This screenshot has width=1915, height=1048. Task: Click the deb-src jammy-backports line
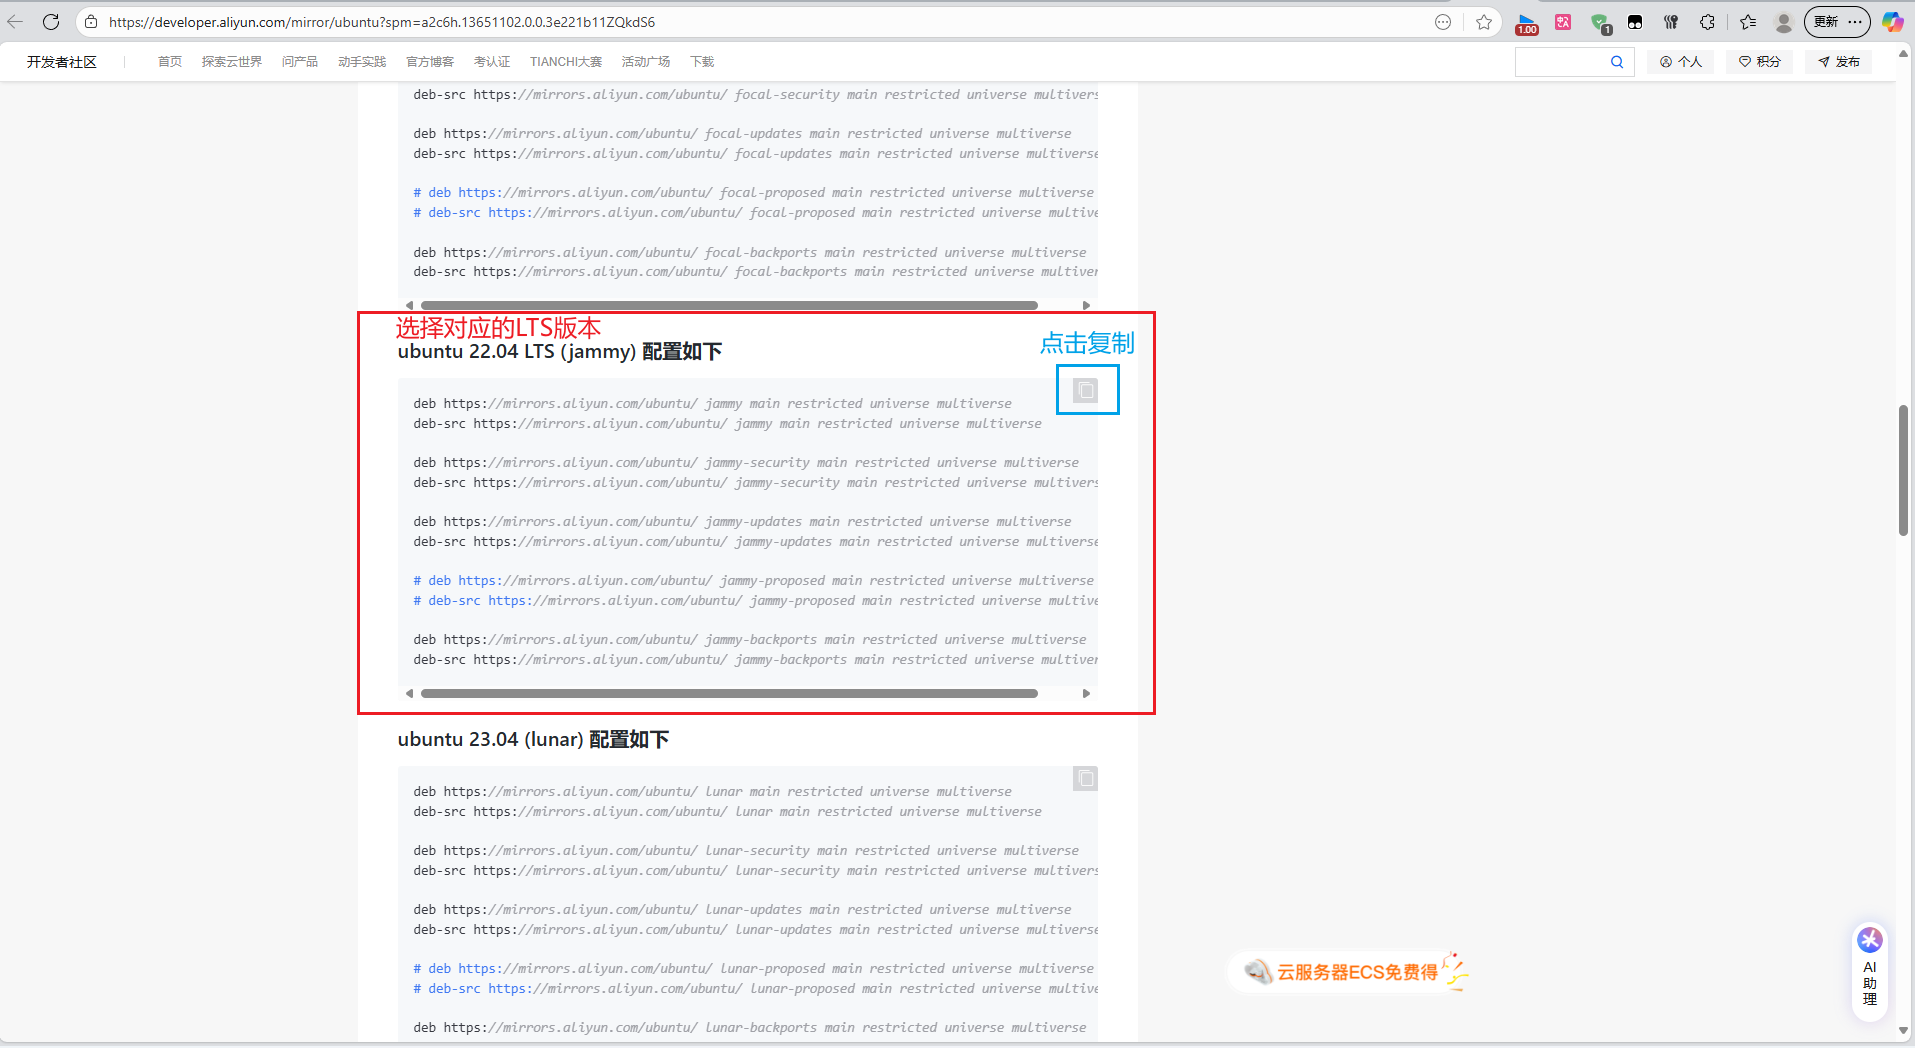click(755, 660)
